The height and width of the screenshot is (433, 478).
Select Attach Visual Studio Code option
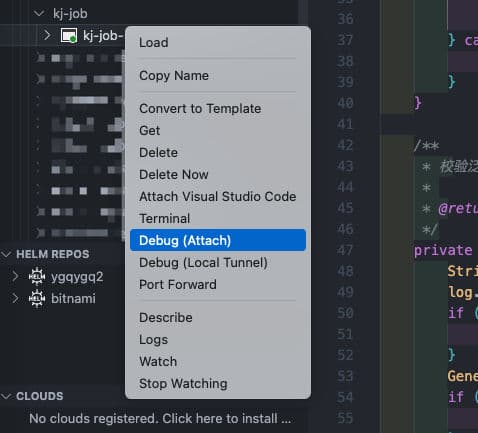[x=218, y=197]
